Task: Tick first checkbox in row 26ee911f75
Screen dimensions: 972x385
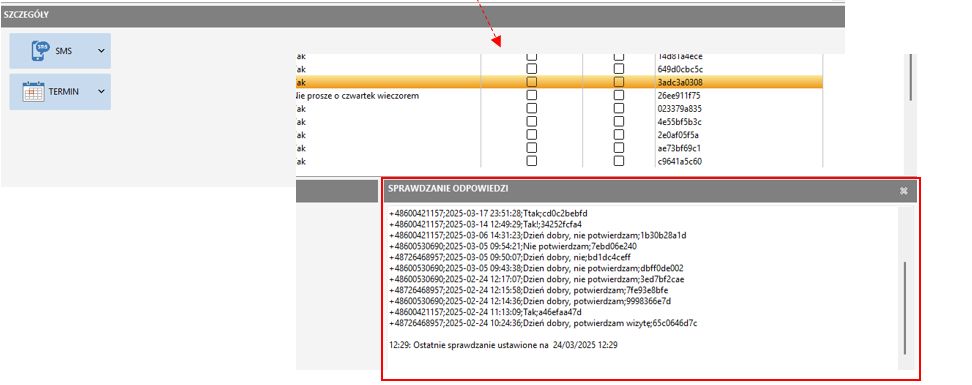Action: 531,95
